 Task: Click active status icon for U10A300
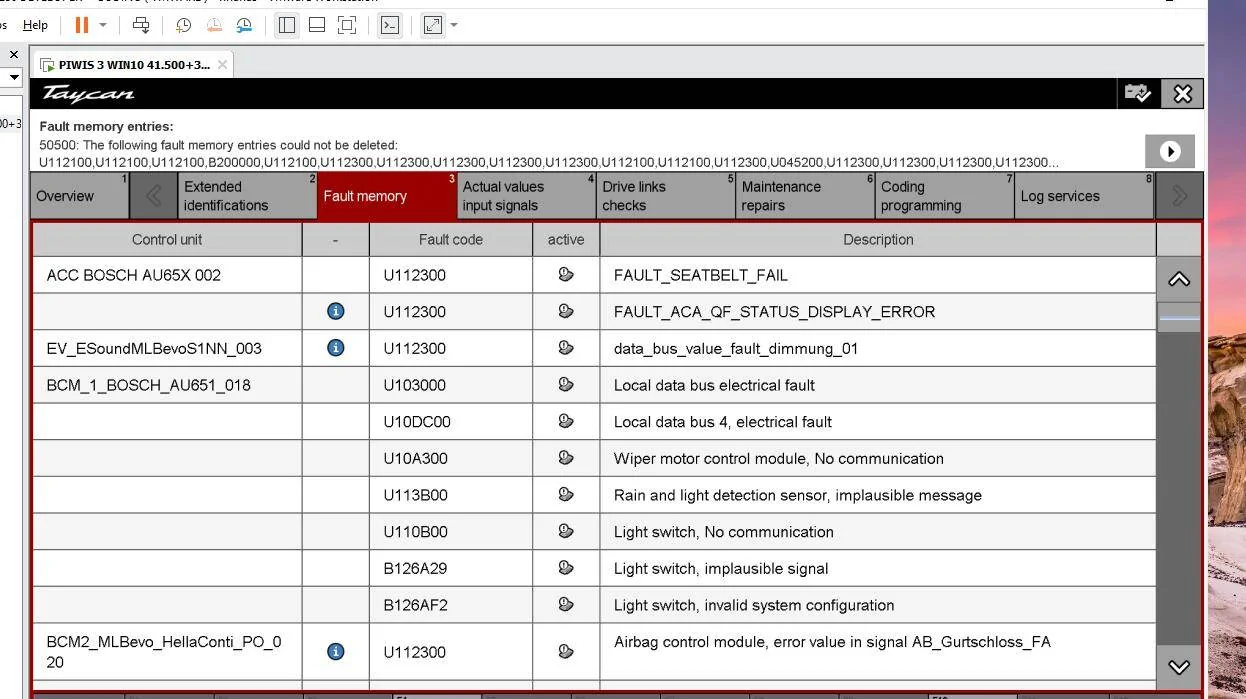566,458
